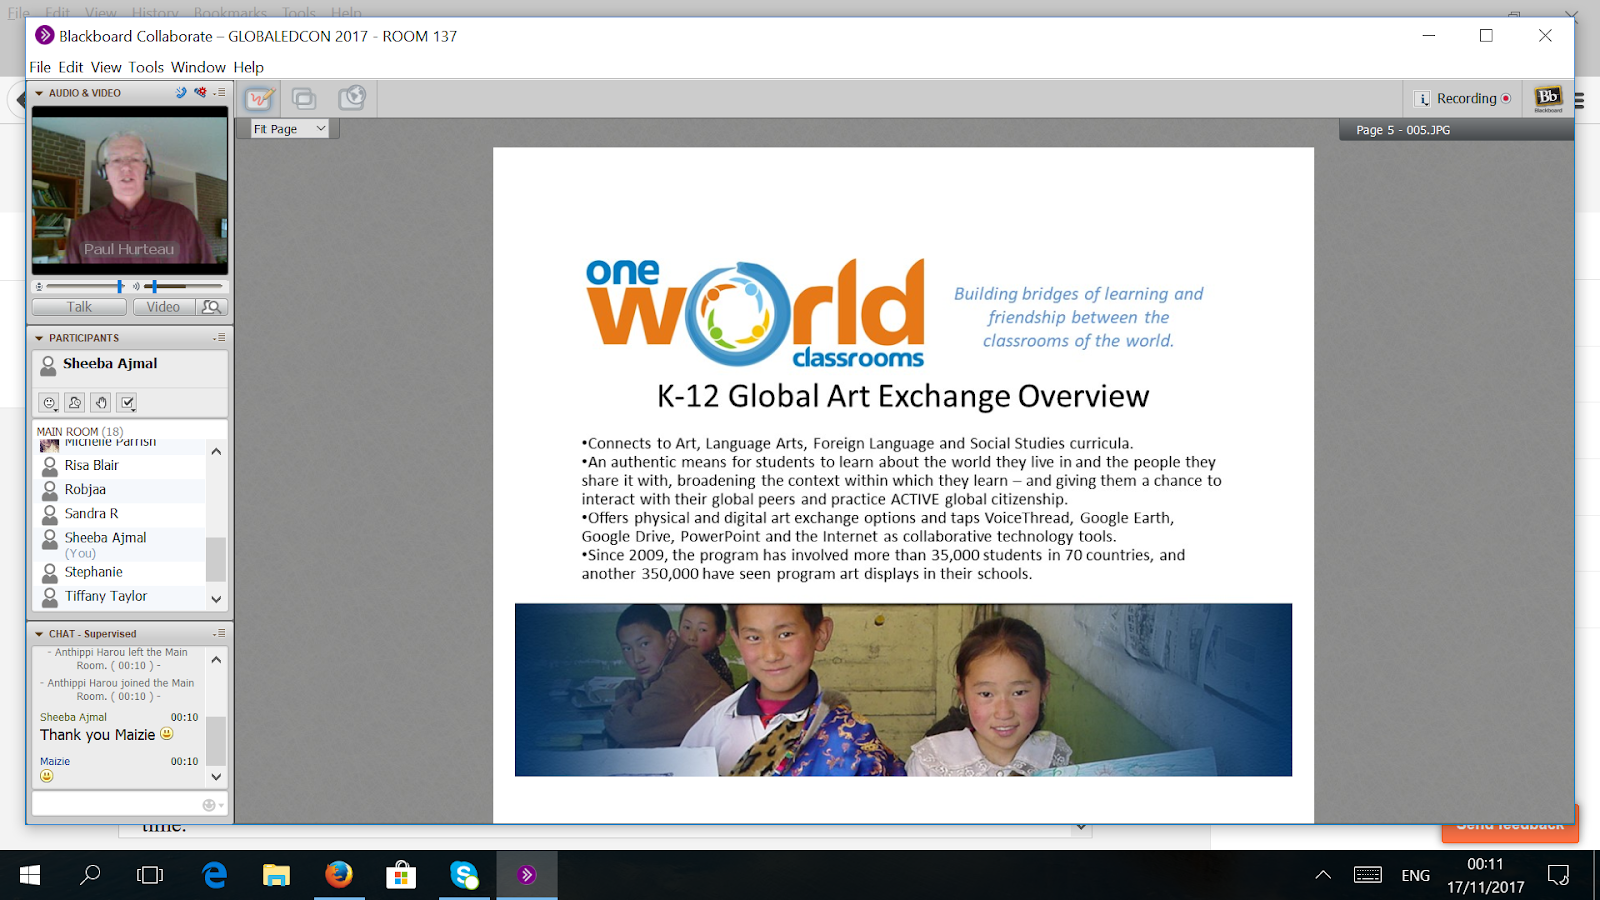
Task: Click Paul Hurteau's video feed
Action: pos(130,190)
